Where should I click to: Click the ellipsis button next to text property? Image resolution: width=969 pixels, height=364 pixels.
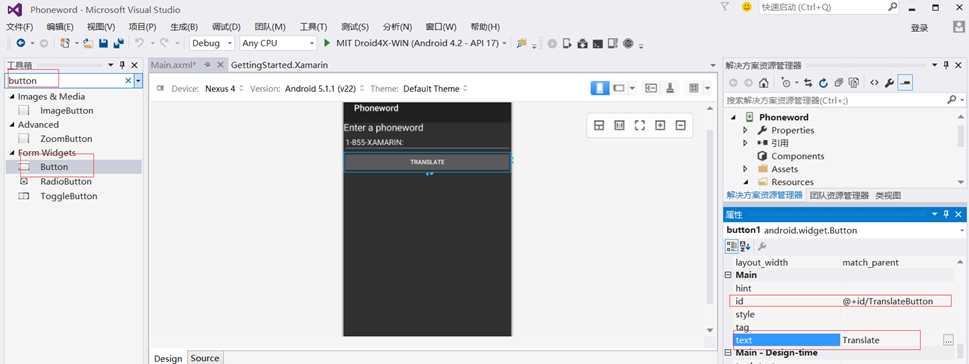coord(948,340)
